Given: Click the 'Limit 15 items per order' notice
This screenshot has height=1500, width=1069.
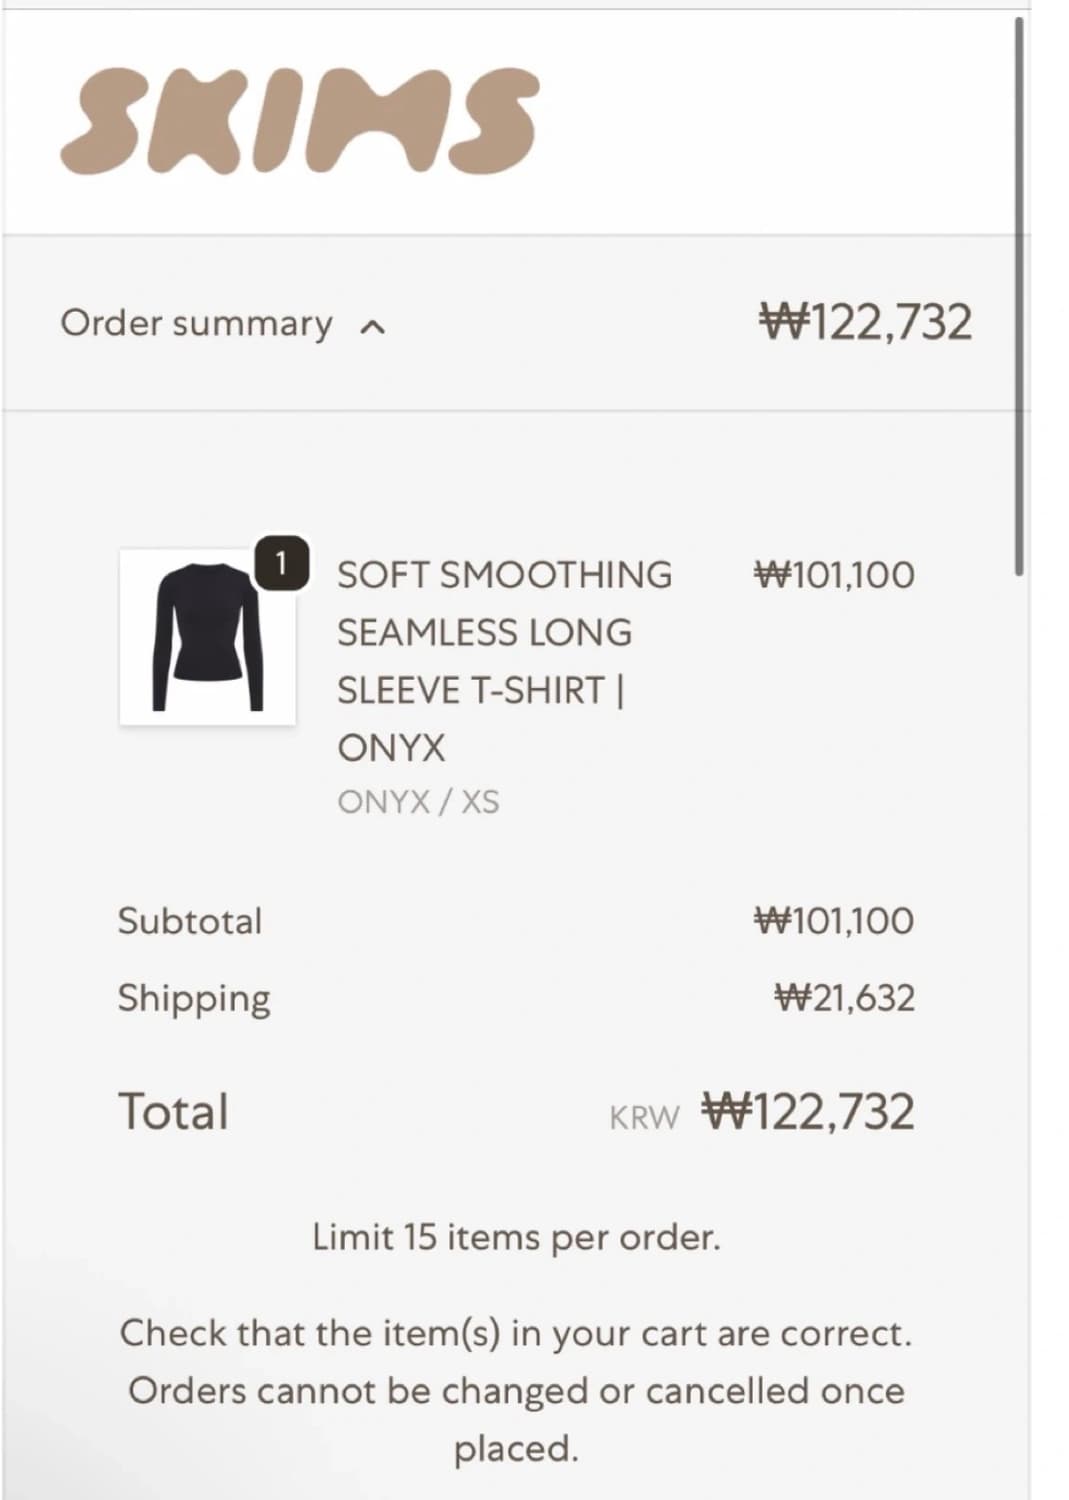Looking at the screenshot, I should (516, 1238).
